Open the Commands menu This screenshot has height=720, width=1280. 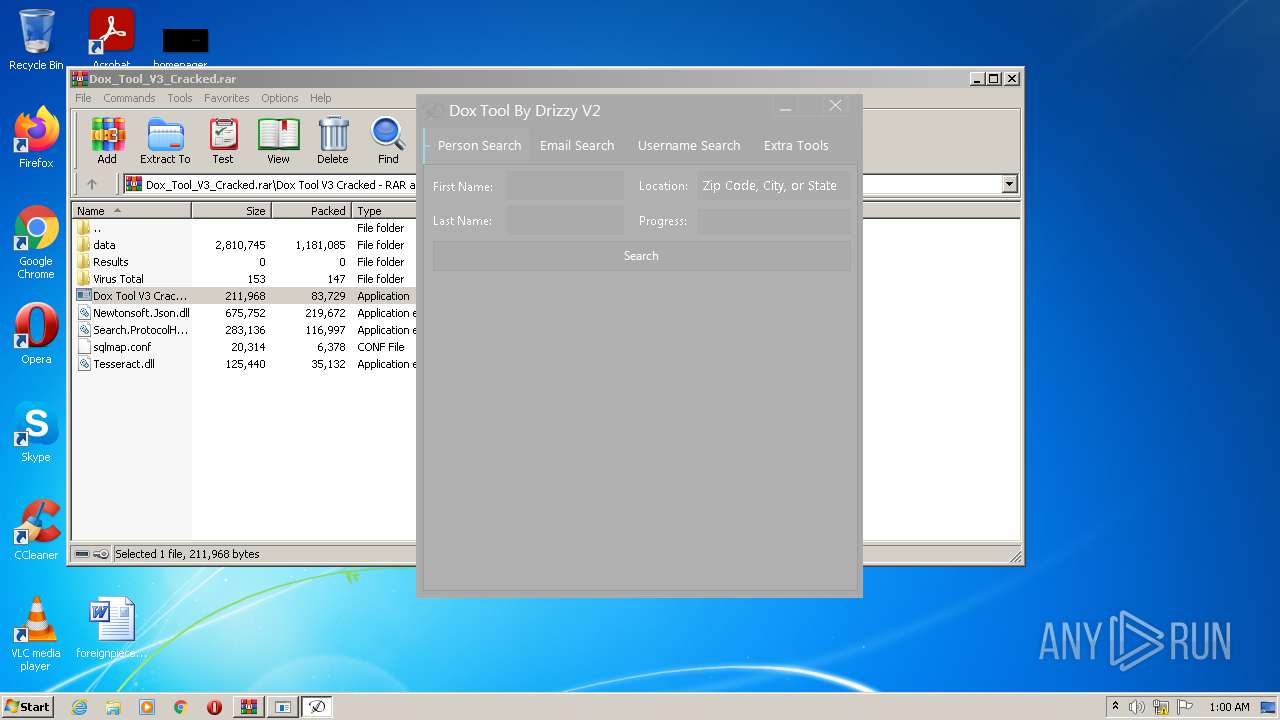tap(129, 98)
